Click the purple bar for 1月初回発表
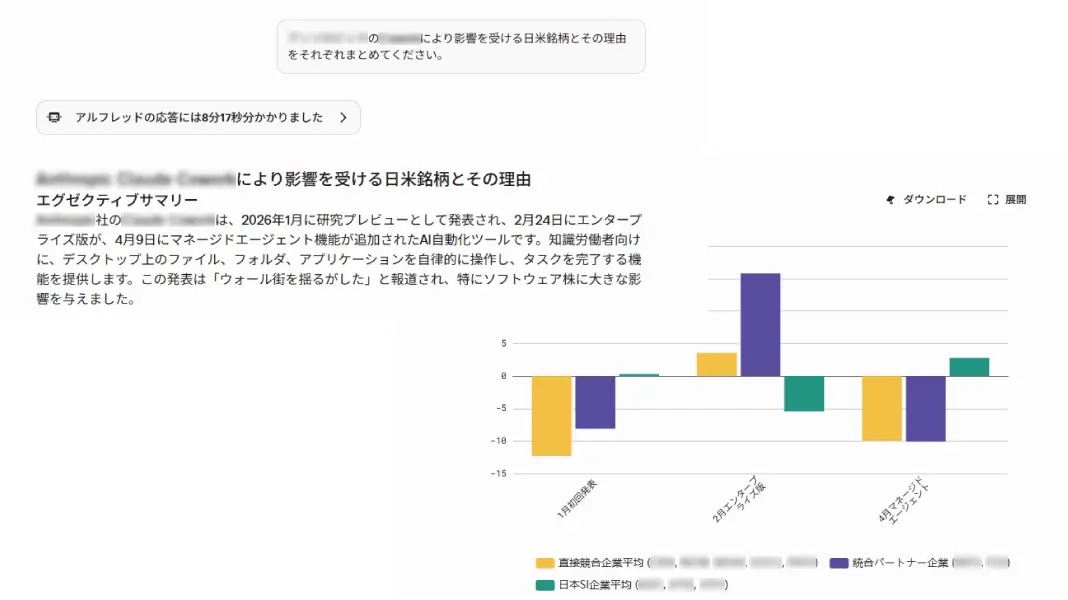Screen dimensions: 1068x600 click(595, 402)
